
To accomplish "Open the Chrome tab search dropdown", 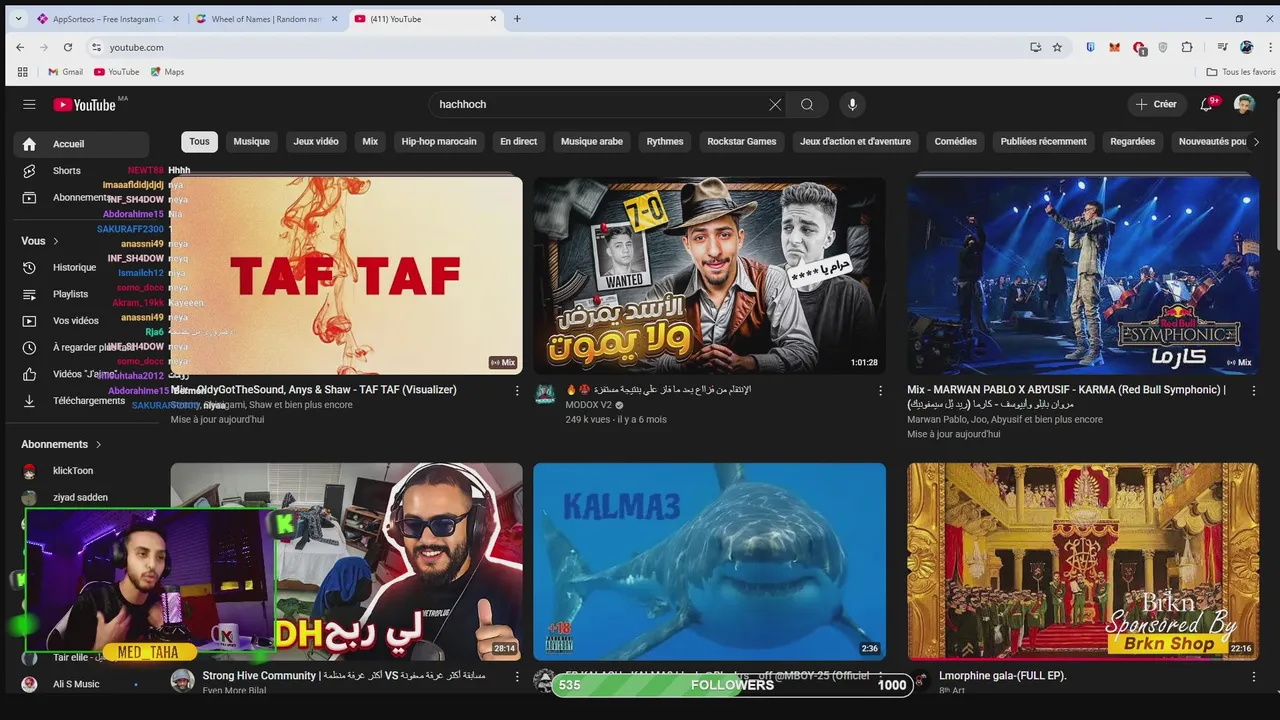I will click(x=18, y=19).
